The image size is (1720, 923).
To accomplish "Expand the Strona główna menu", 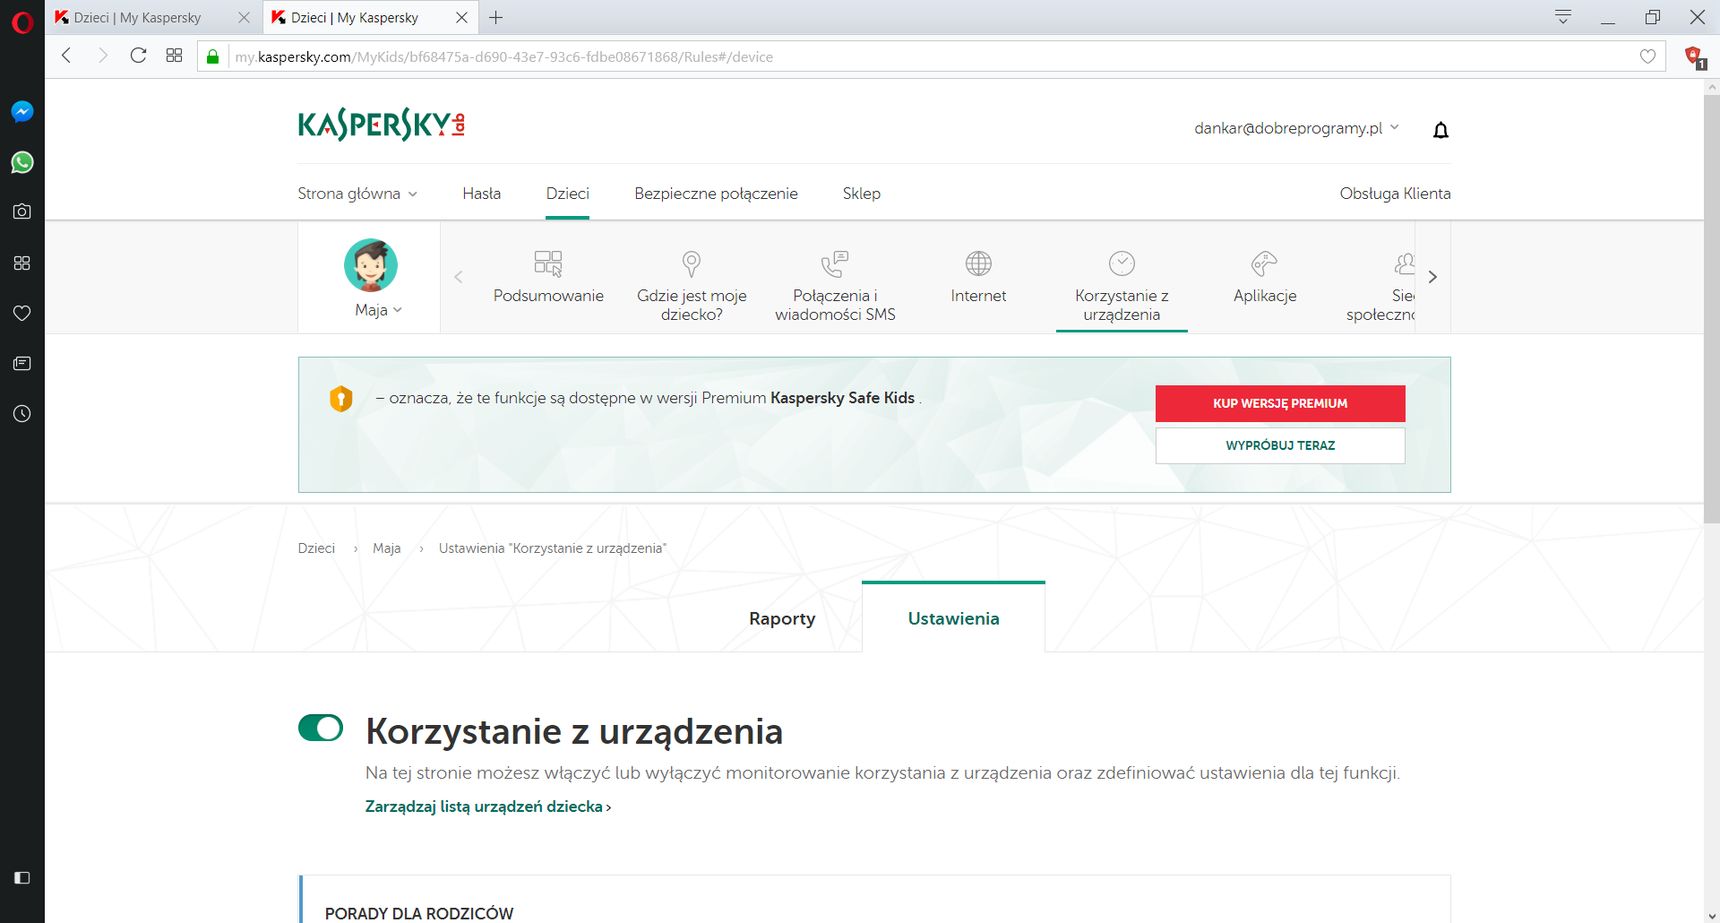I will [x=357, y=194].
